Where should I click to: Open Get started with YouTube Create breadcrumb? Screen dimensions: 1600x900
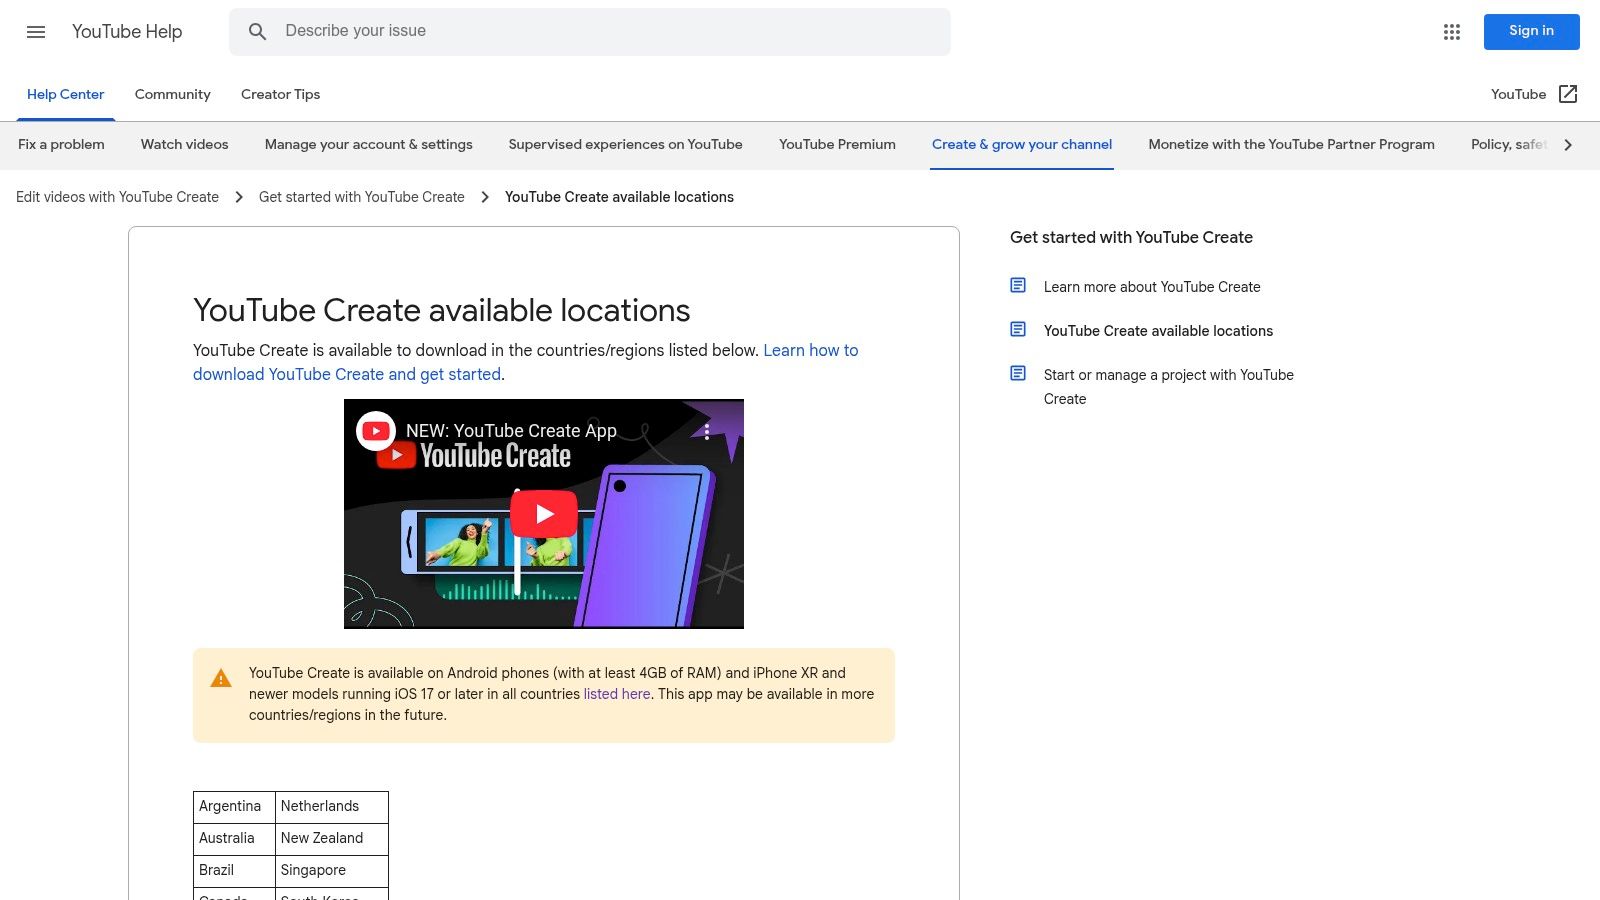(x=361, y=197)
